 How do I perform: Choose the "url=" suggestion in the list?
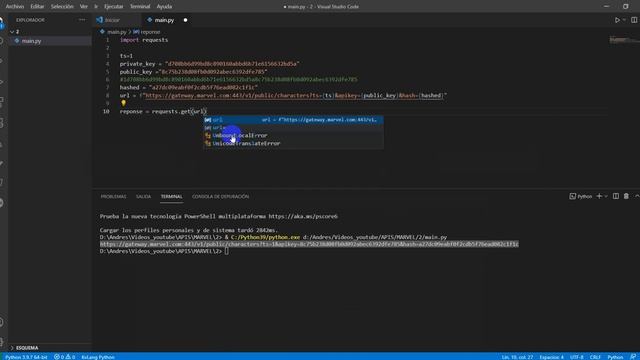(x=293, y=127)
